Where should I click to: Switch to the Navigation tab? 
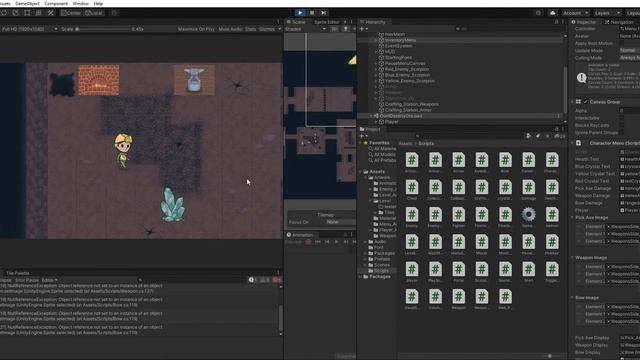620,22
